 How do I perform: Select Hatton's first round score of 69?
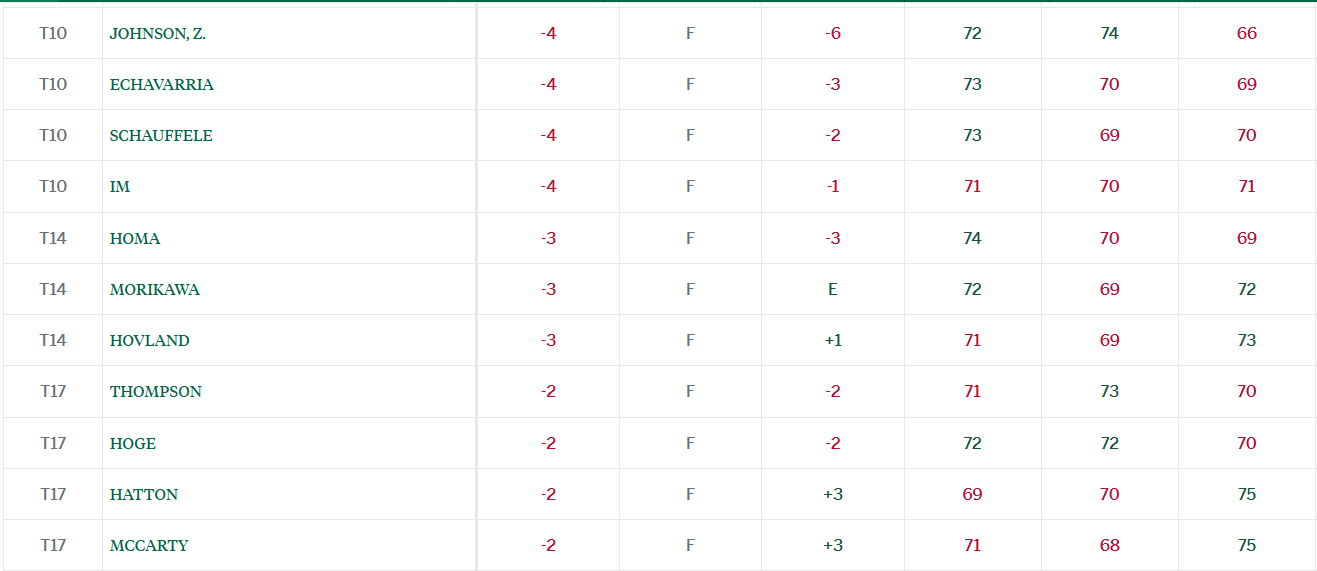[972, 494]
